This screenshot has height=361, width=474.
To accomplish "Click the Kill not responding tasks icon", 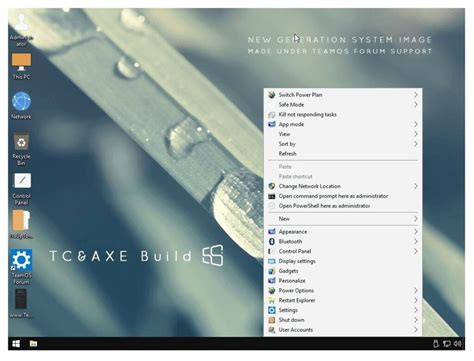I will [272, 114].
